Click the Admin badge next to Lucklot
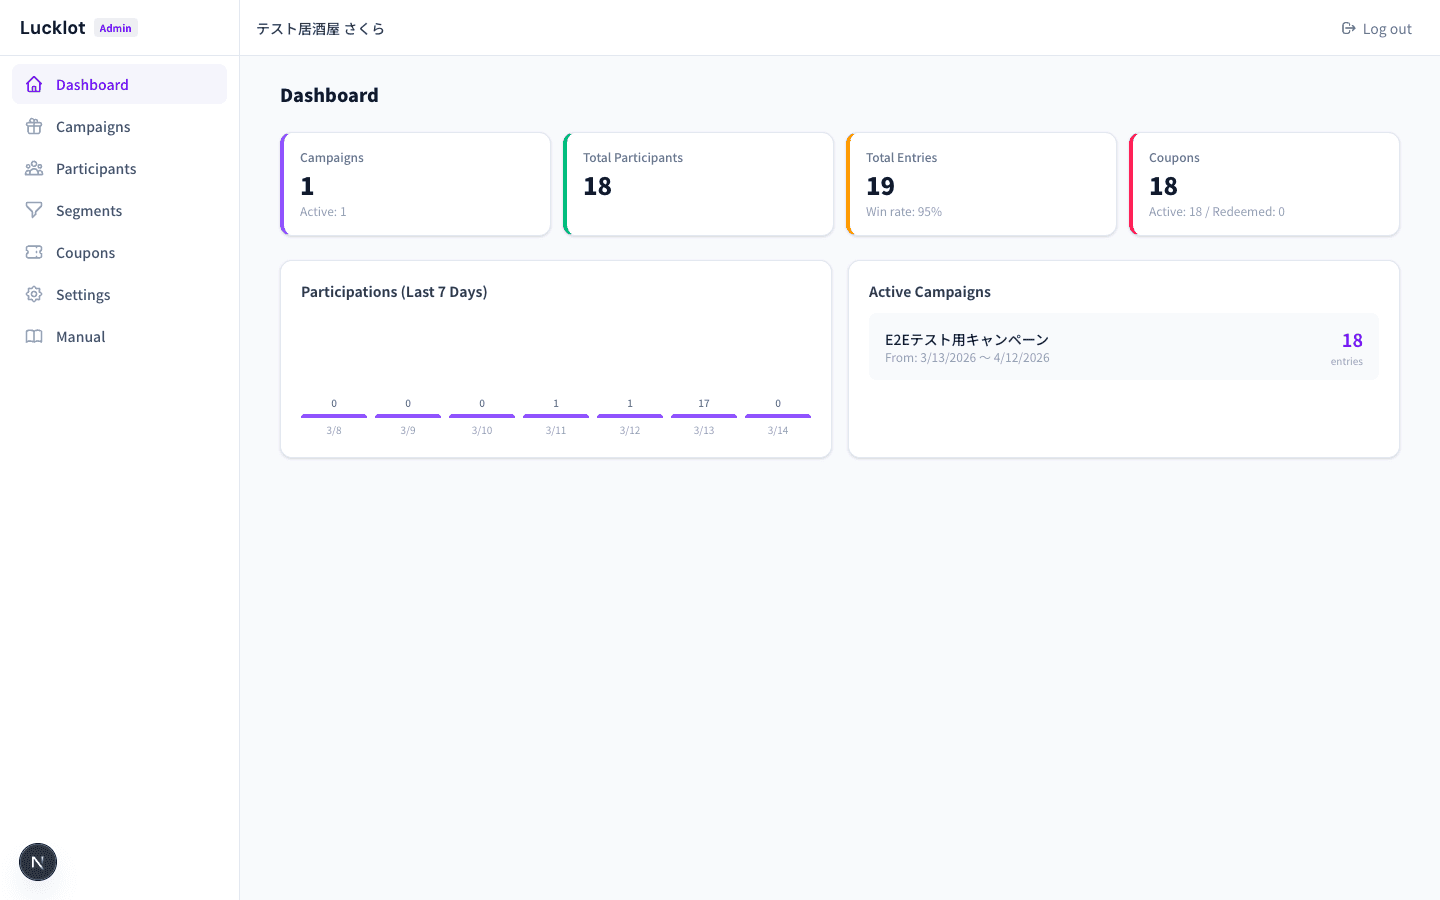 click(x=115, y=28)
